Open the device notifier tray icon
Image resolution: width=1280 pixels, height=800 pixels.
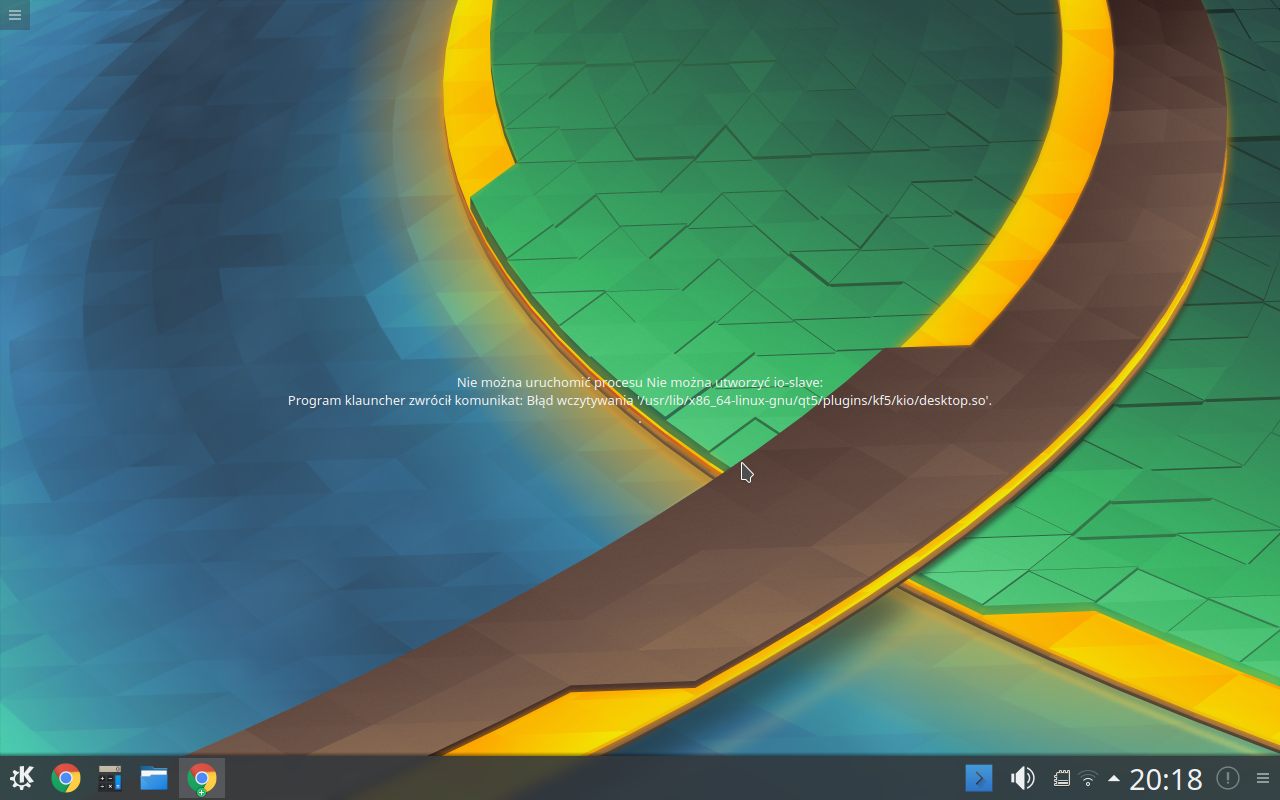coord(1062,778)
